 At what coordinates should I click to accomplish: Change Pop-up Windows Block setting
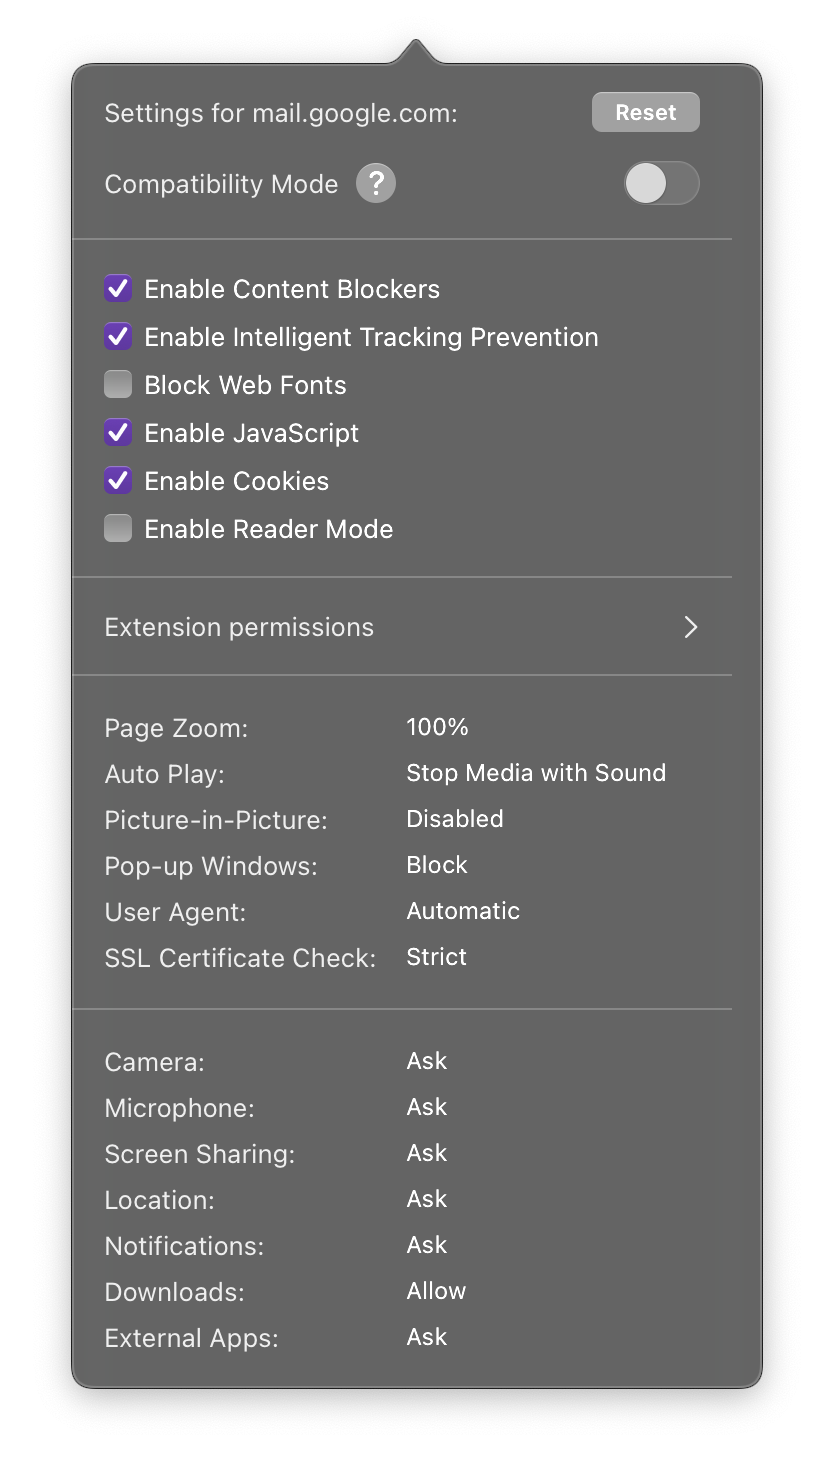436,865
